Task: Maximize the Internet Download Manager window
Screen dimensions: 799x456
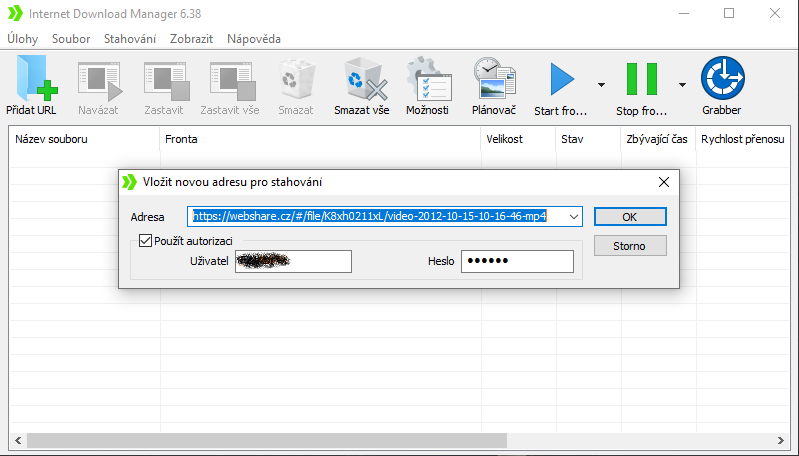Action: point(729,13)
